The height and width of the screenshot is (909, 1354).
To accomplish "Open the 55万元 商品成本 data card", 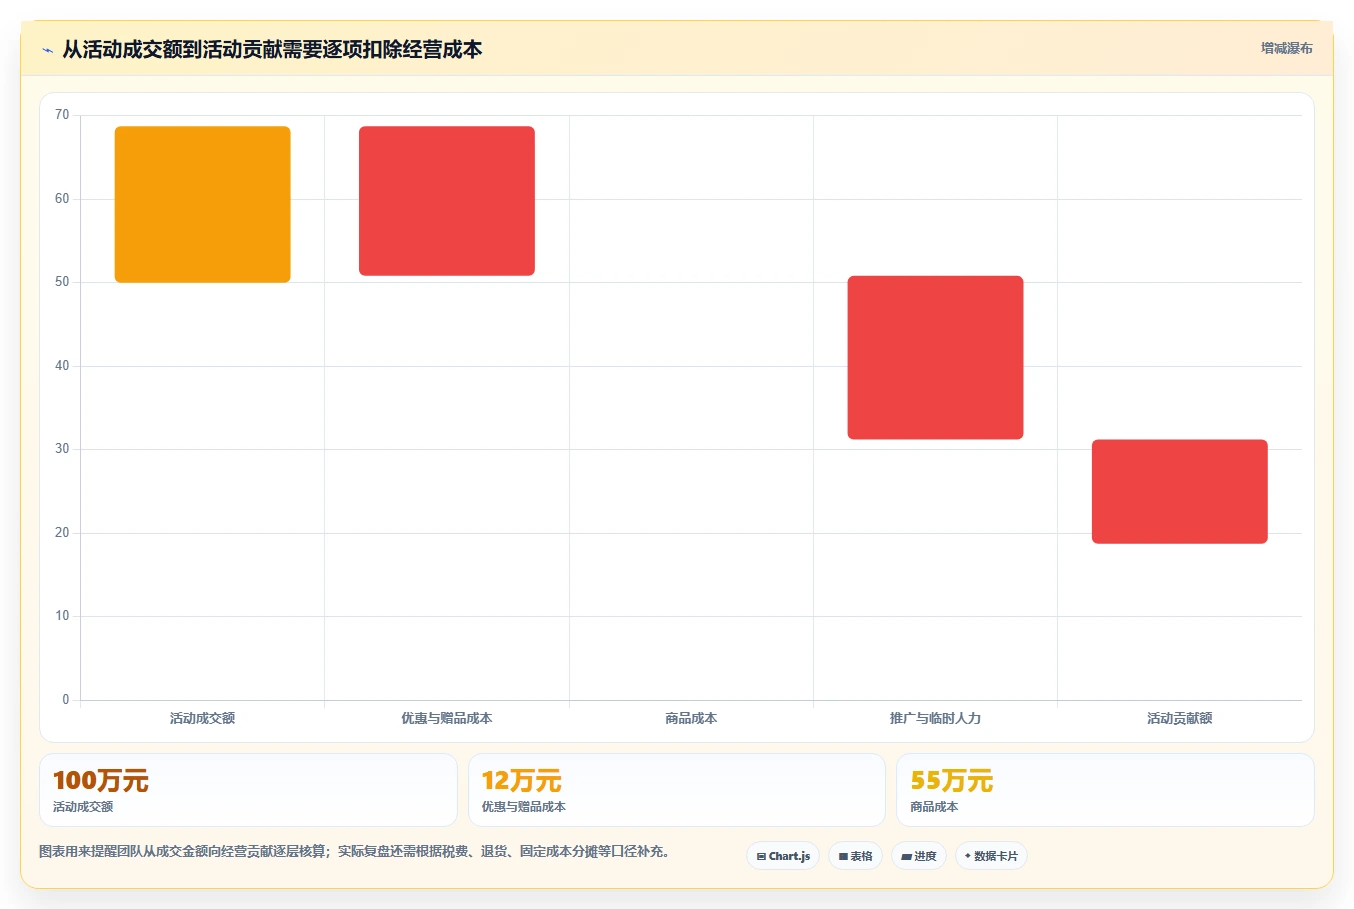I will click(1105, 790).
